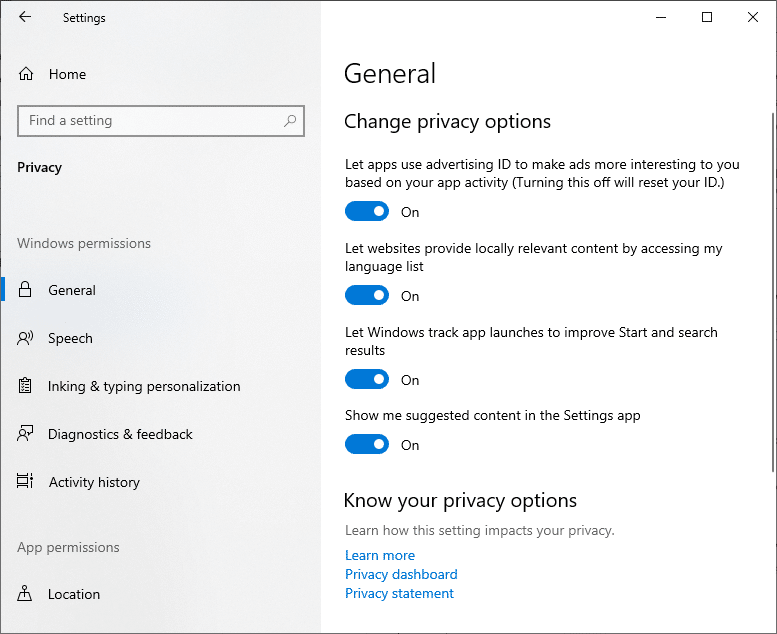Click the back arrow icon in Settings
777x634 pixels.
click(25, 17)
